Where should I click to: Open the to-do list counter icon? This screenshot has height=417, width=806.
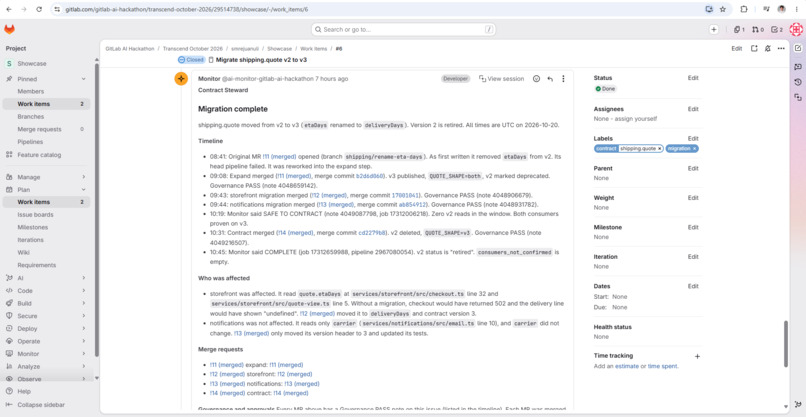(x=777, y=30)
